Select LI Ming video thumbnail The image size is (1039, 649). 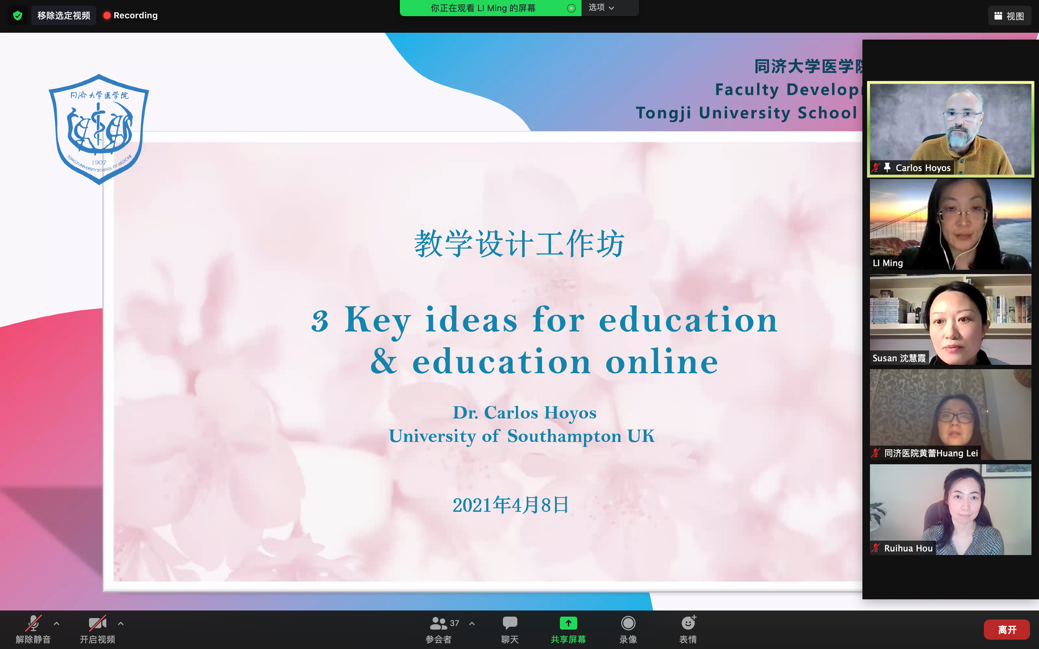point(950,225)
